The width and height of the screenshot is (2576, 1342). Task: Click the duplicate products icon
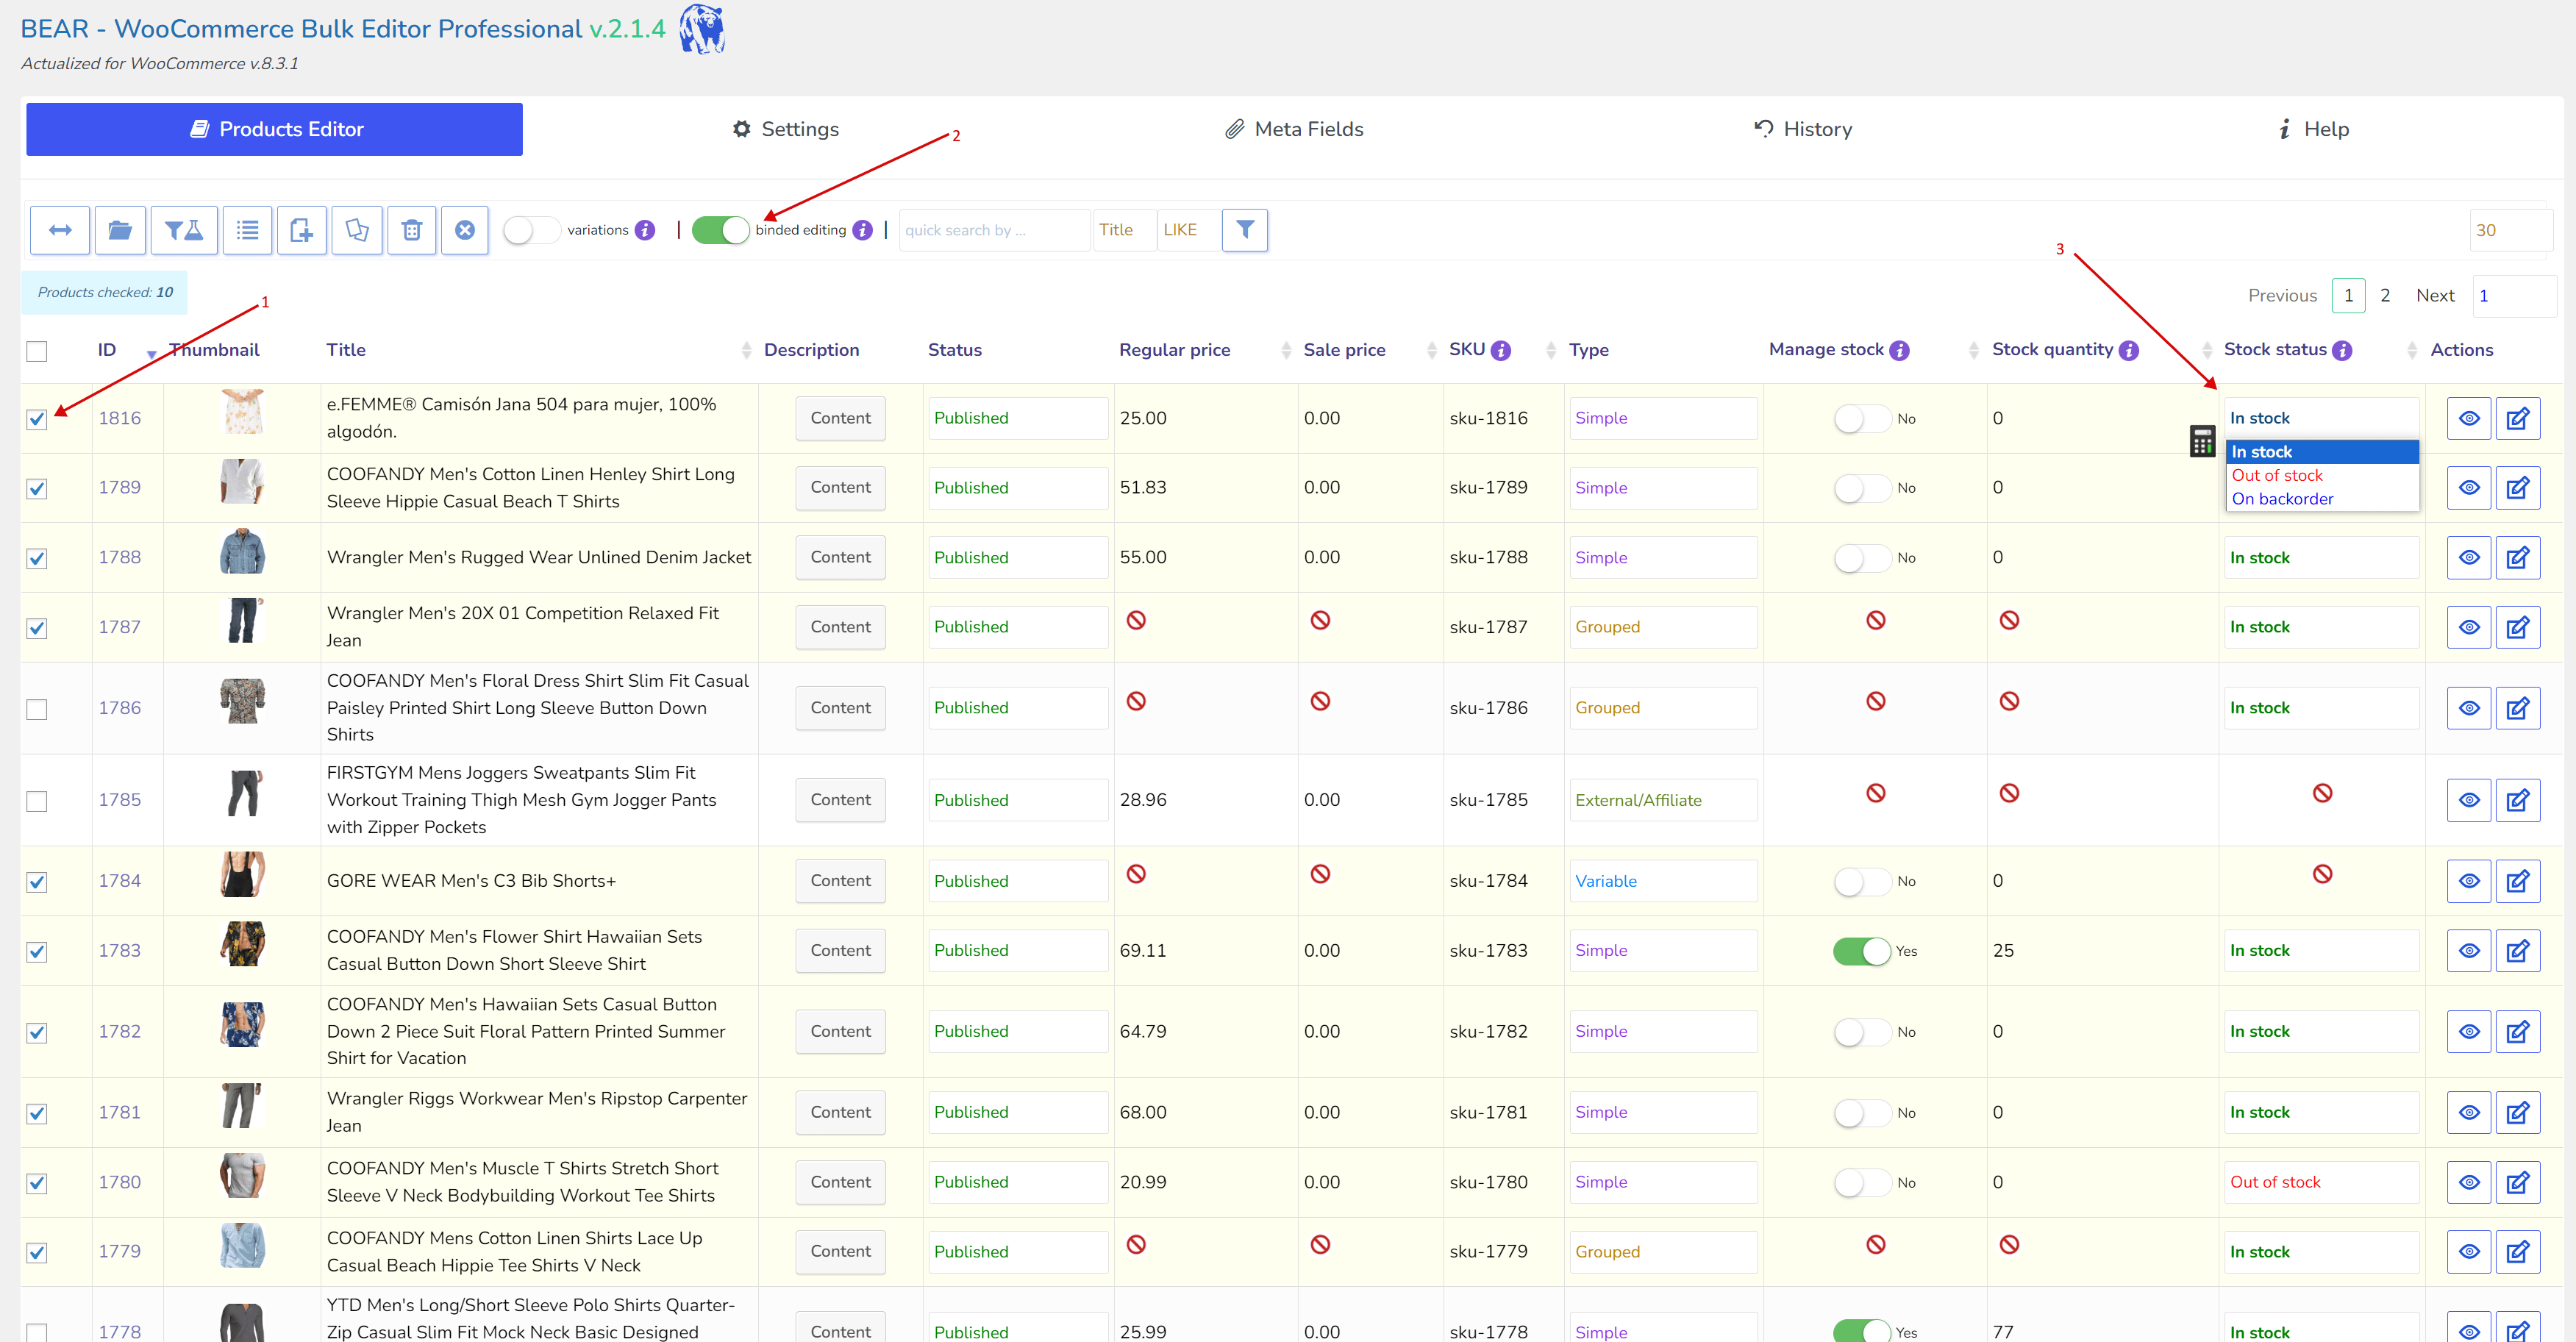coord(357,230)
